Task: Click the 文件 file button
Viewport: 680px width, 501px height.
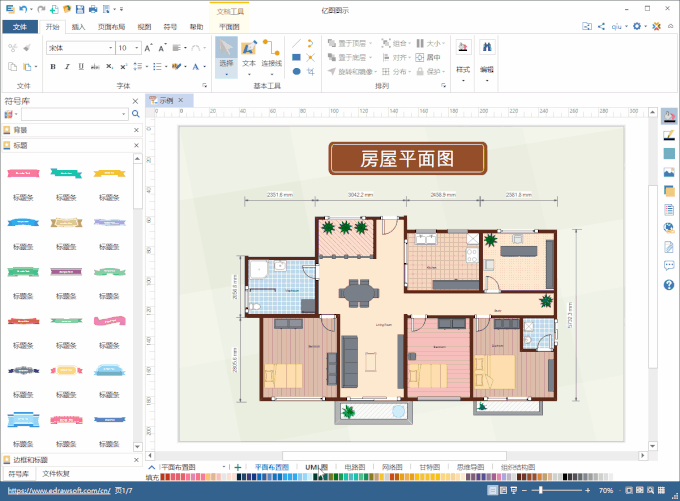Action: [20, 27]
